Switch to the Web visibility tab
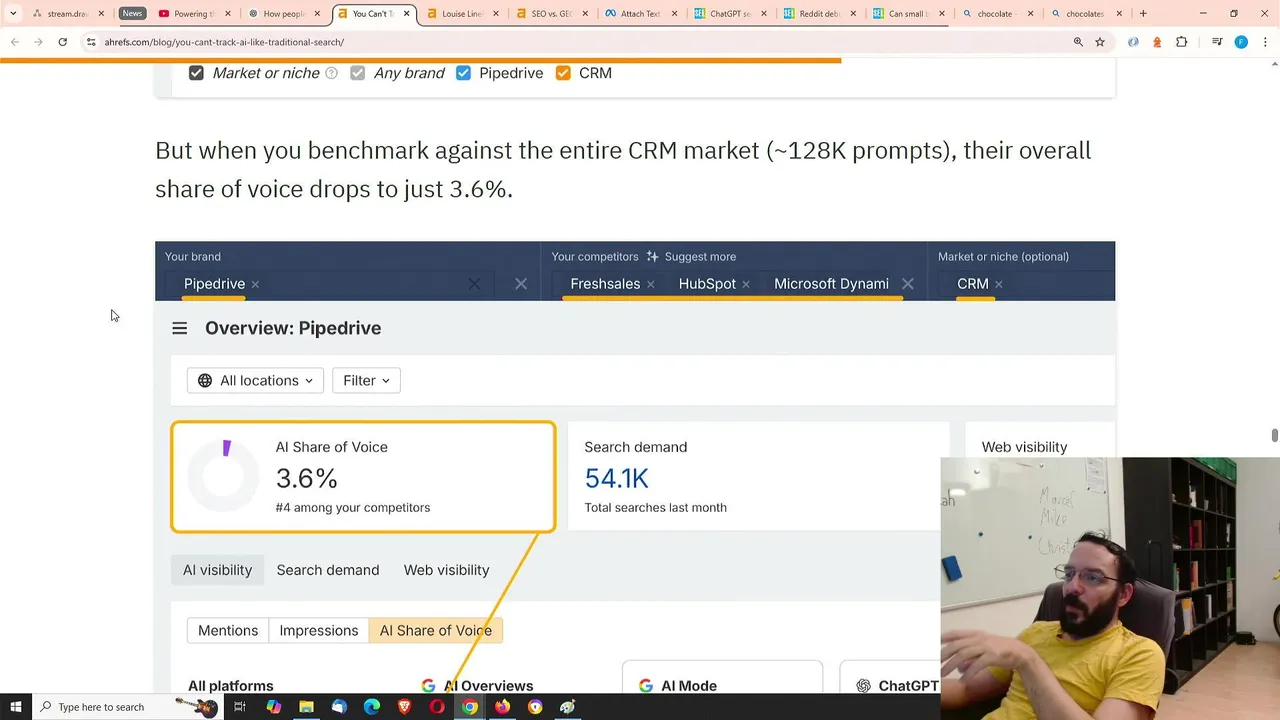 (446, 570)
